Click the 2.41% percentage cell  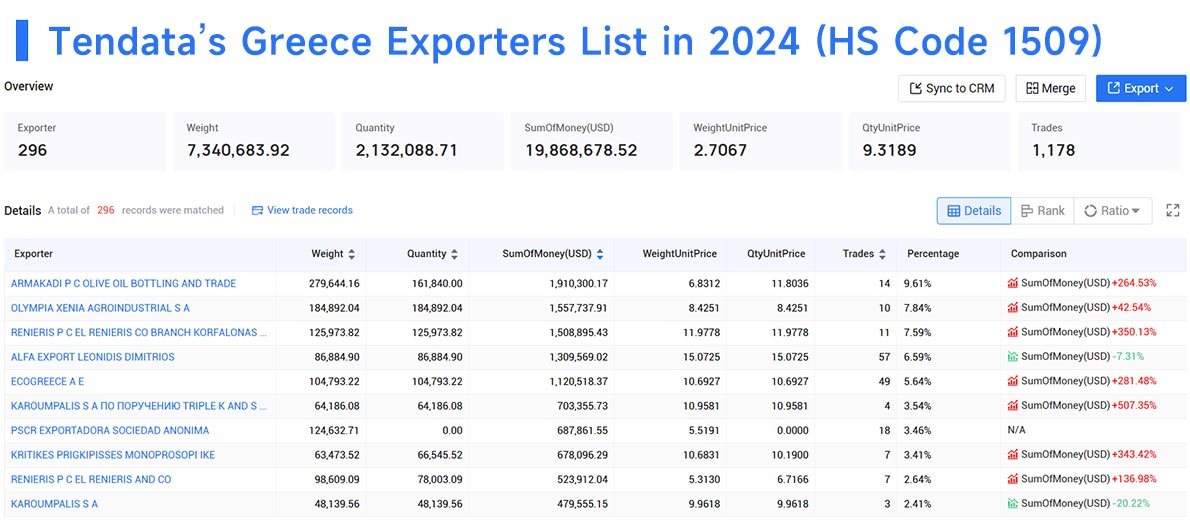click(x=918, y=504)
